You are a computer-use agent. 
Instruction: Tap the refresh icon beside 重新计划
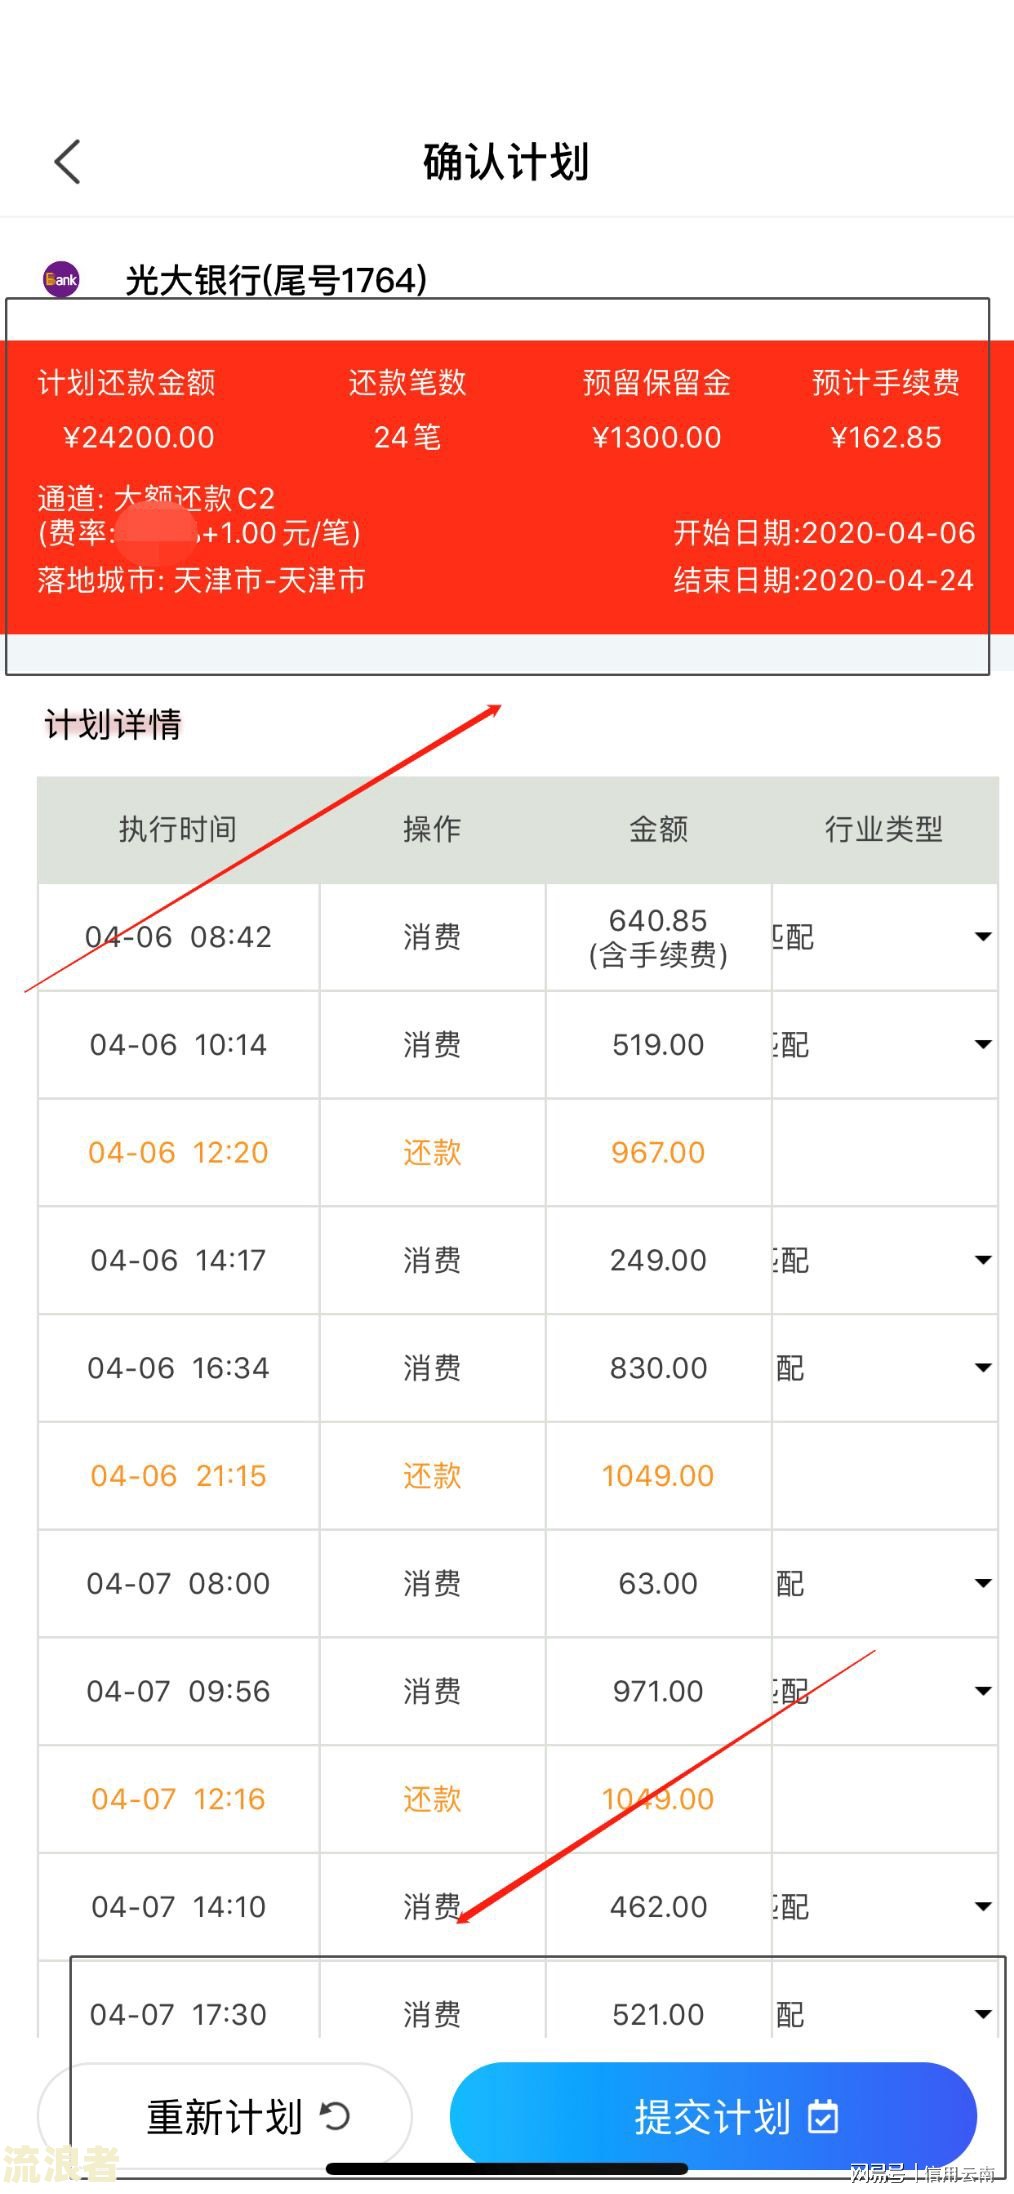[x=335, y=2116]
